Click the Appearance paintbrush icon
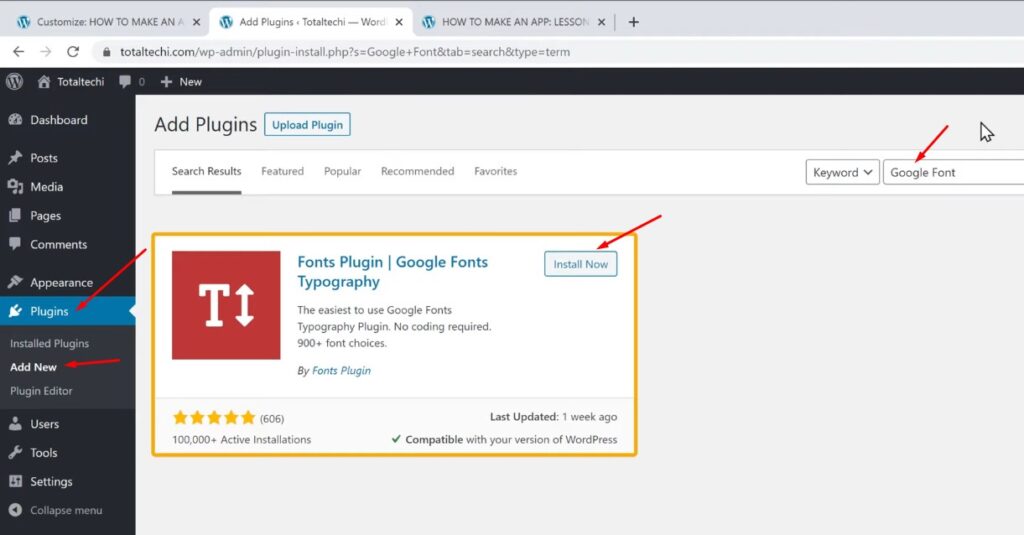Image resolution: width=1024 pixels, height=535 pixels. [15, 282]
